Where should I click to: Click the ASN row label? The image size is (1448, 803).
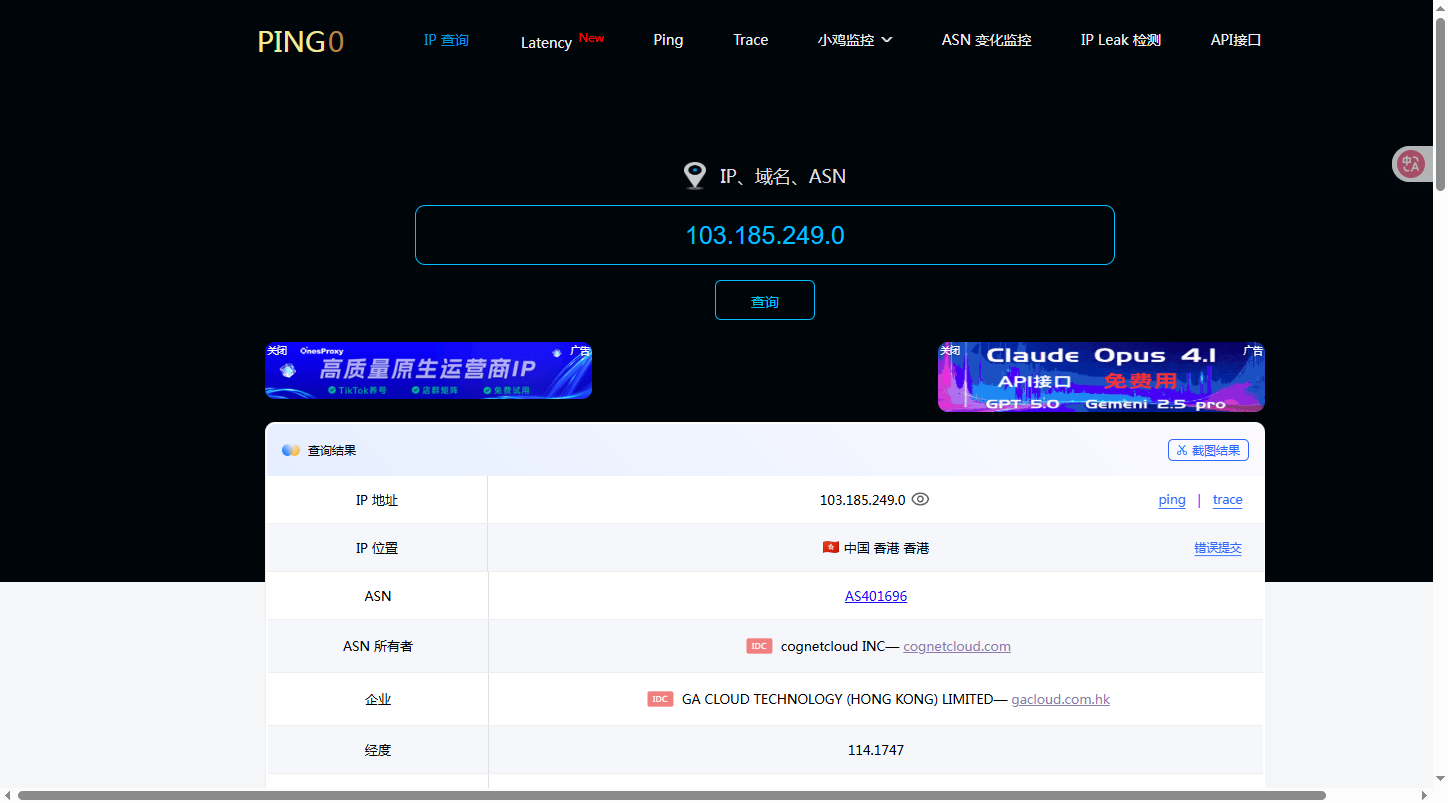tap(378, 596)
